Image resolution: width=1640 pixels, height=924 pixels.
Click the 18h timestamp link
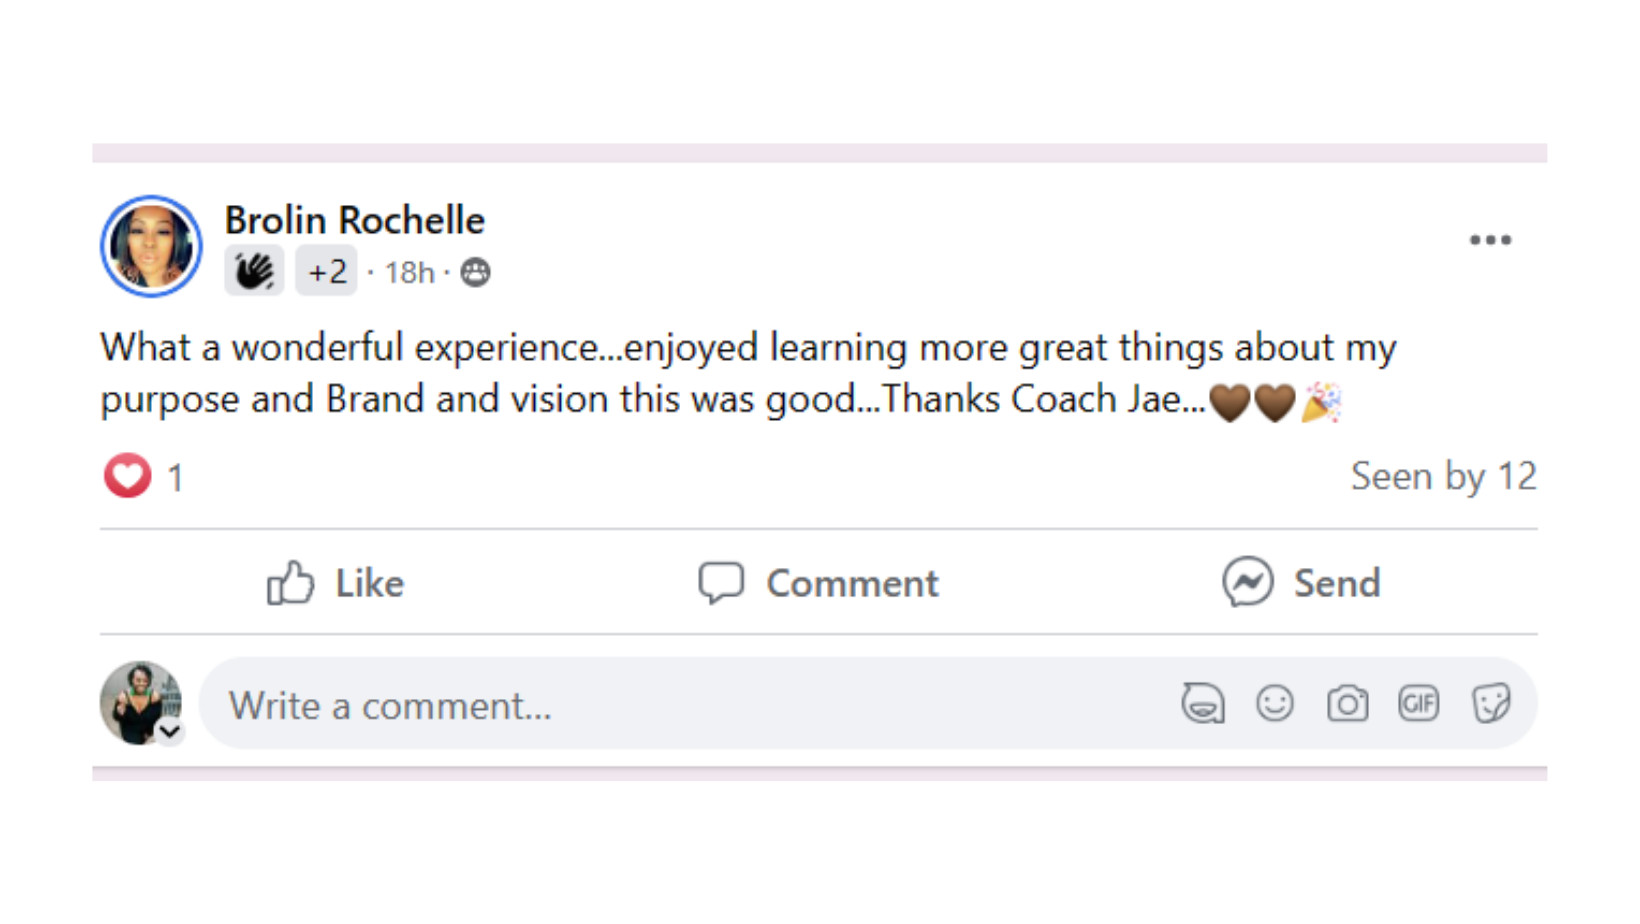(x=410, y=272)
